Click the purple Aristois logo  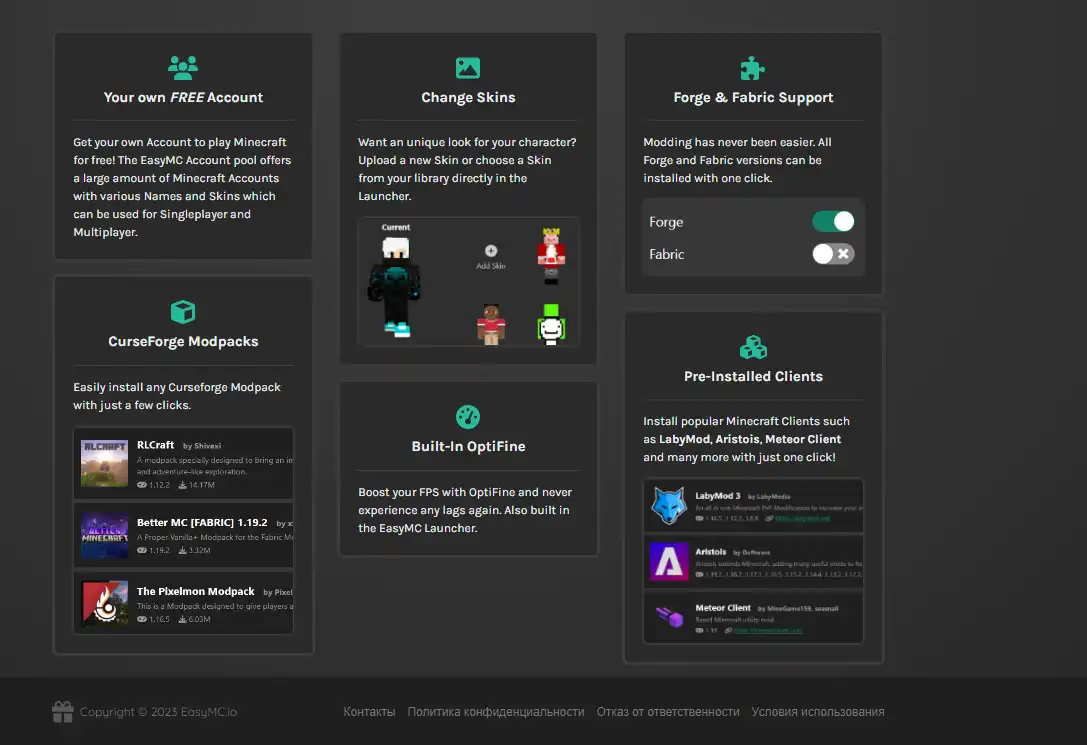(668, 561)
